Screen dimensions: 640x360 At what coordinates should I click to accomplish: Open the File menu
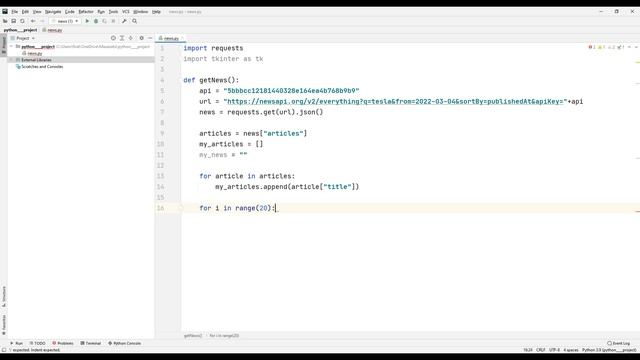(15, 12)
